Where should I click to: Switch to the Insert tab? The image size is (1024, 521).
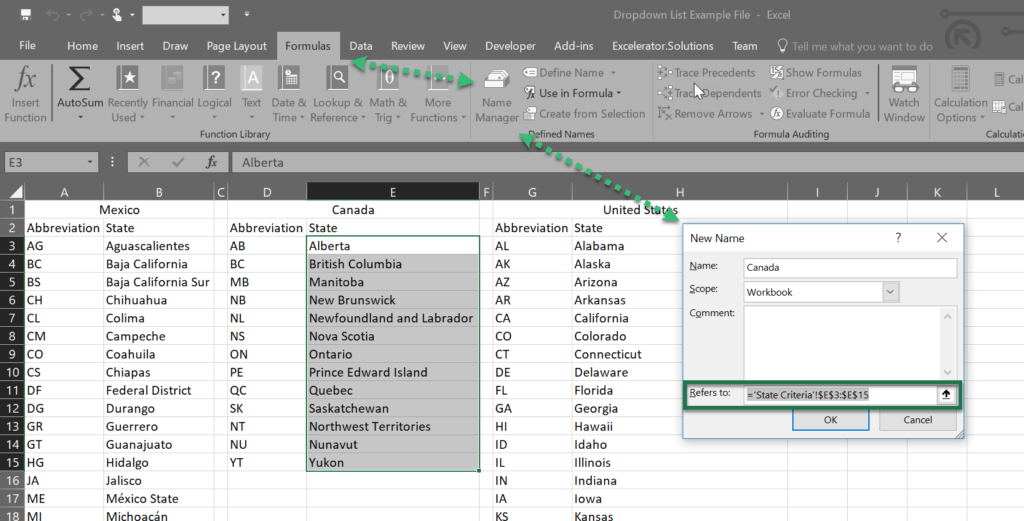130,46
